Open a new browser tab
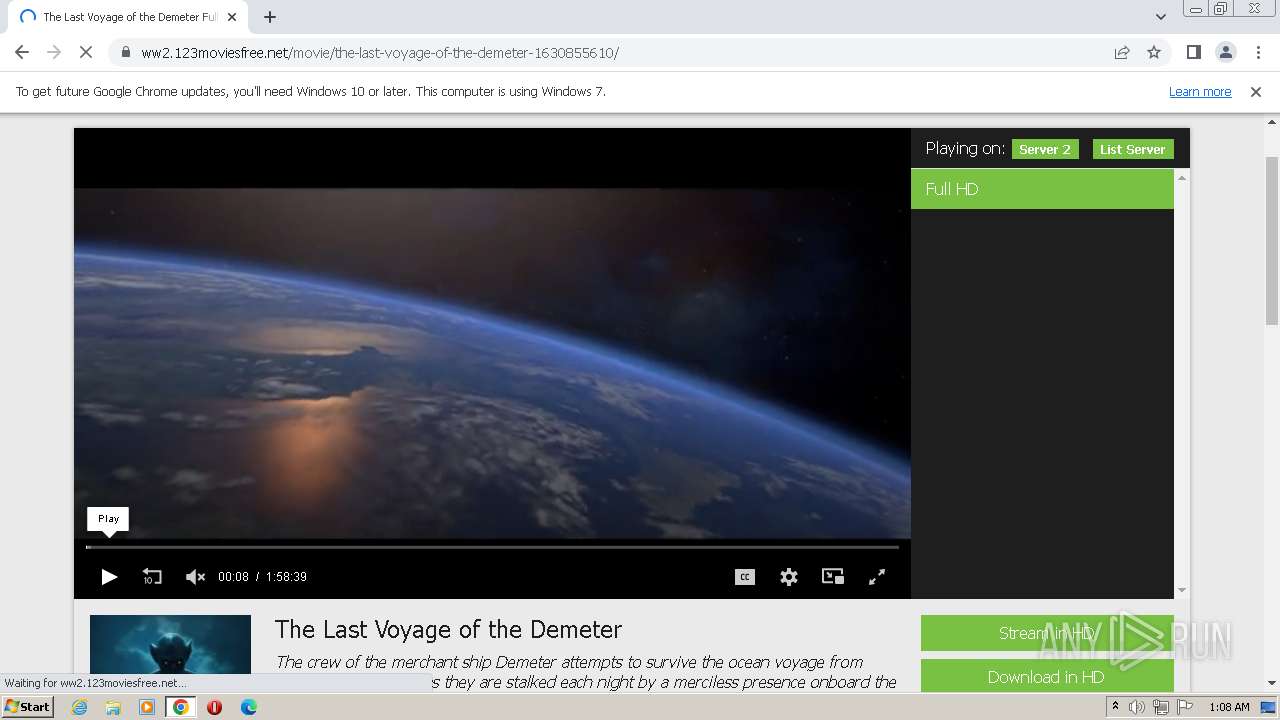Screen dimensions: 1280x720 (x=270, y=17)
